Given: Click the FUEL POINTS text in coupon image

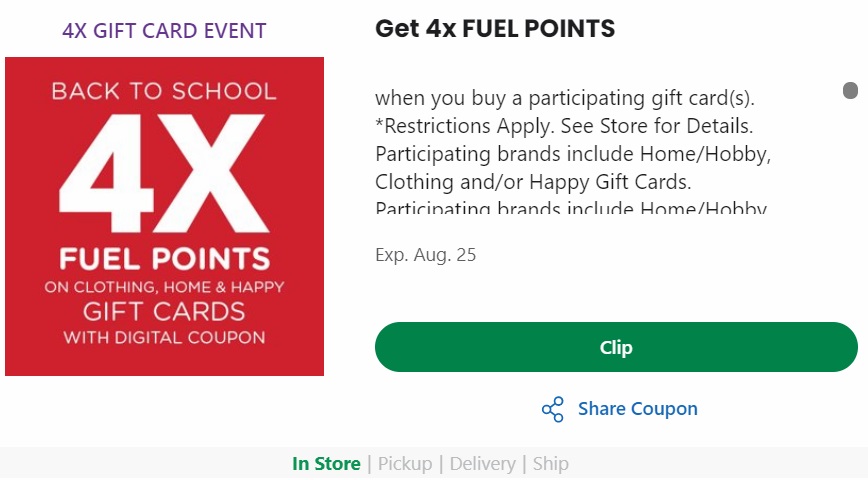Looking at the screenshot, I should 164,259.
